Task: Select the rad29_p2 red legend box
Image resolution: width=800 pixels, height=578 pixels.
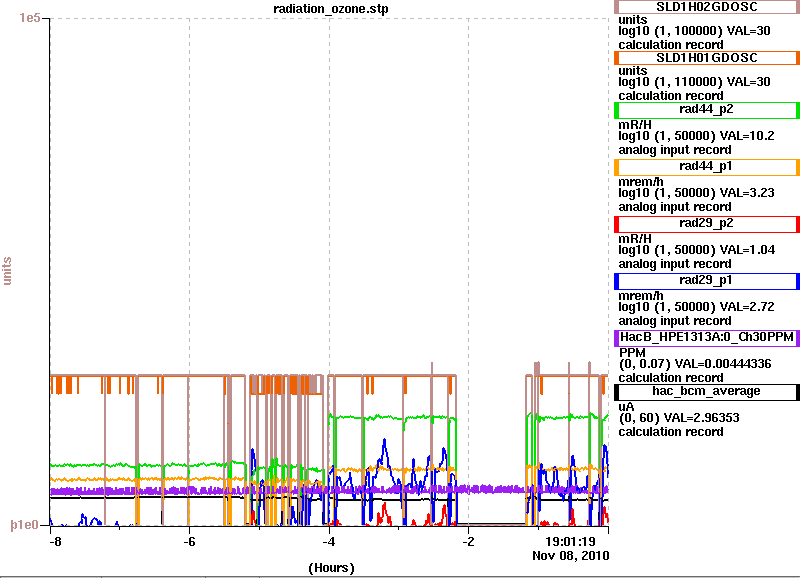Action: click(x=707, y=224)
